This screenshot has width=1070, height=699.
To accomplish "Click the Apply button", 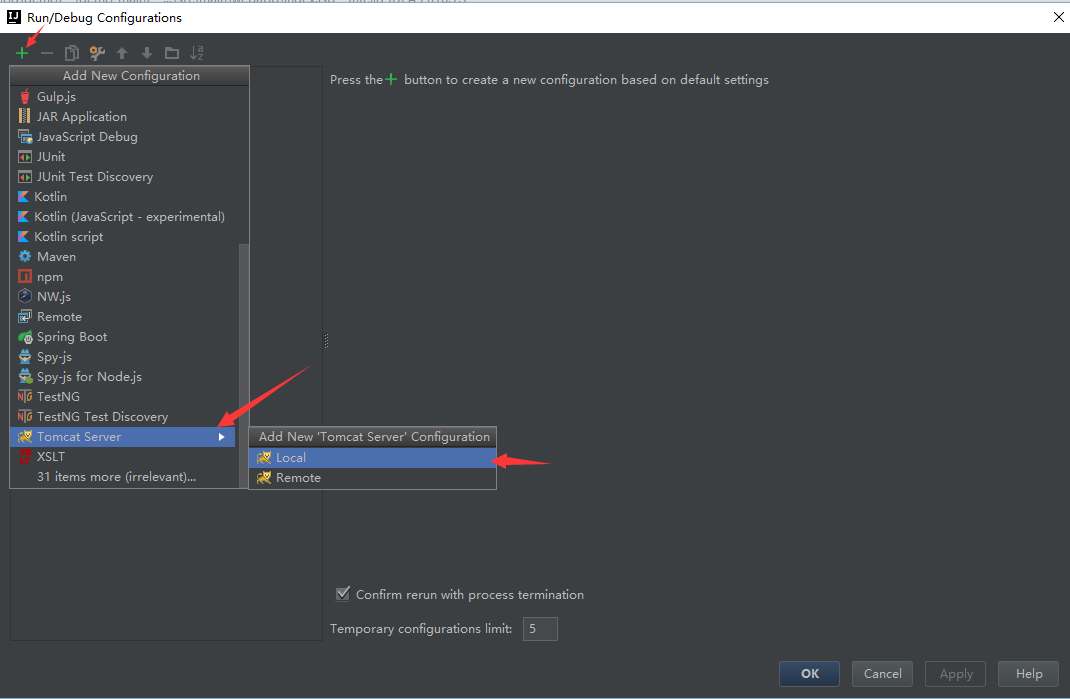I will [955, 674].
